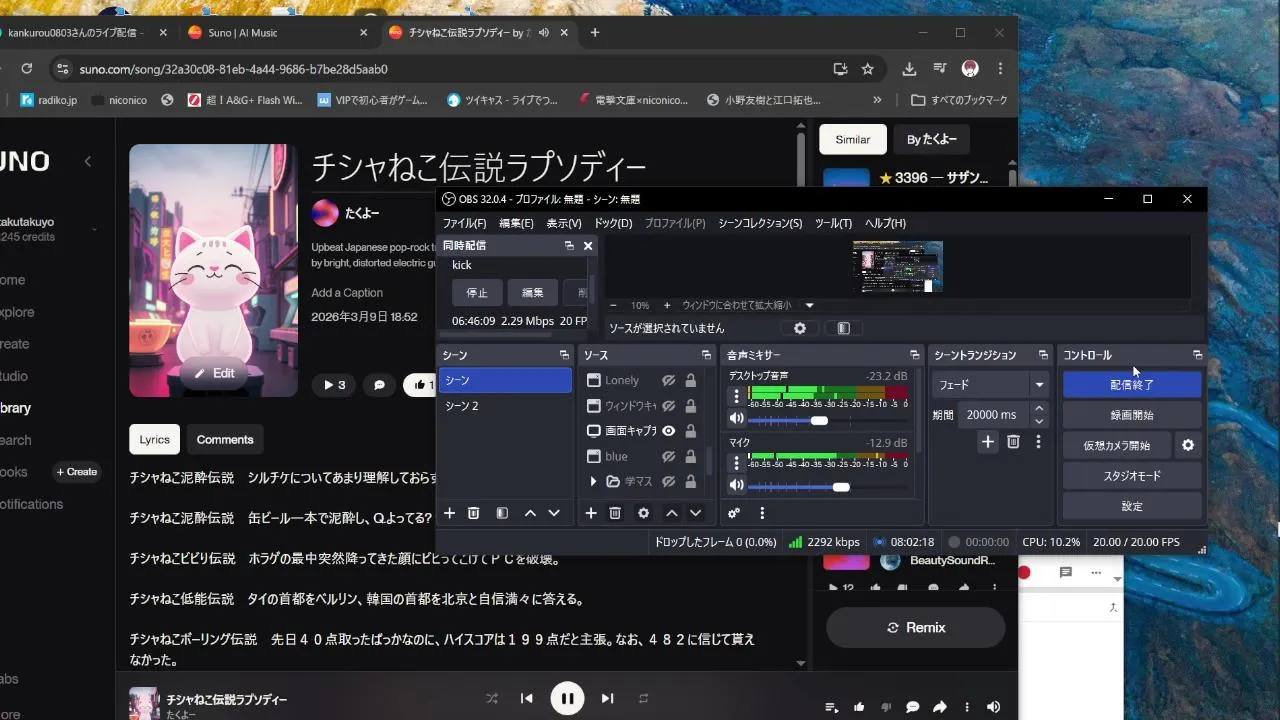This screenshot has height=720, width=1280.
Task: Open audio mixer dock menu dots
Action: point(762,513)
